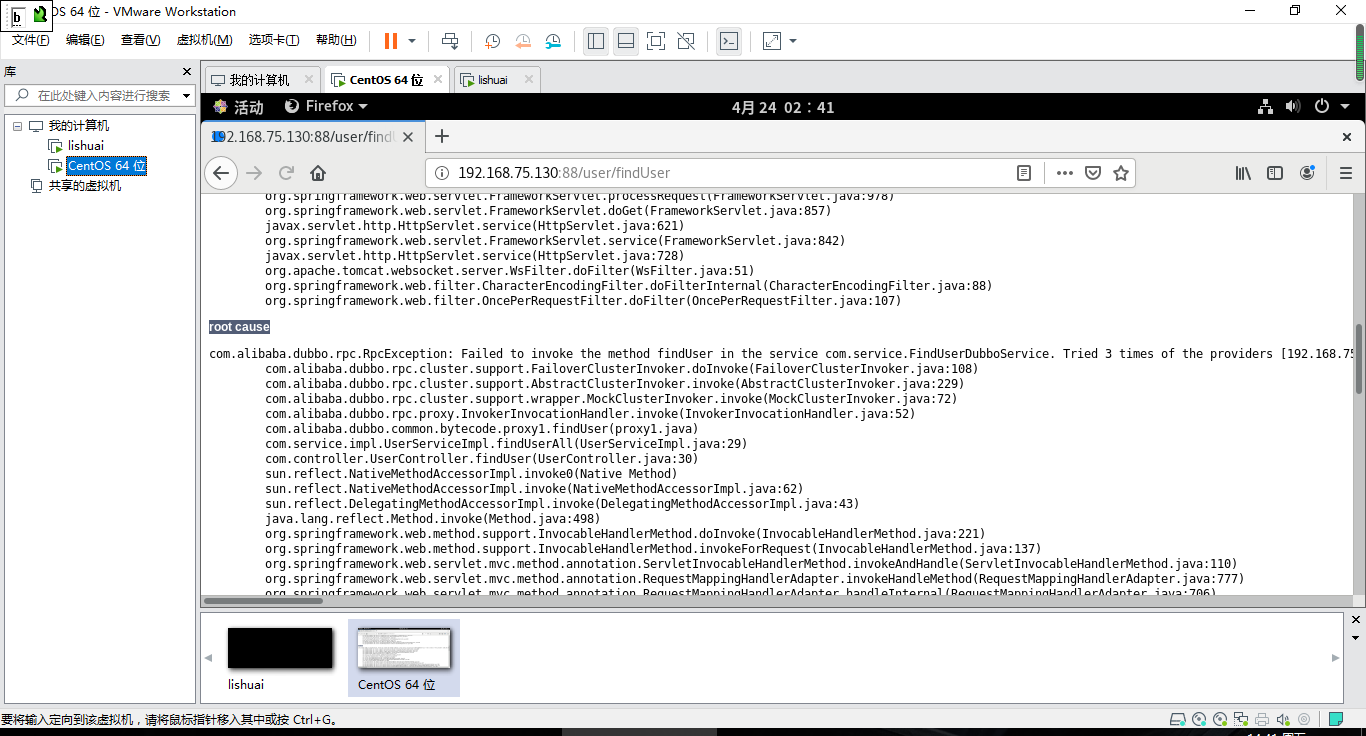Click the hard disk device icon in status bar
Screen dimensions: 1366x736
click(x=1179, y=719)
